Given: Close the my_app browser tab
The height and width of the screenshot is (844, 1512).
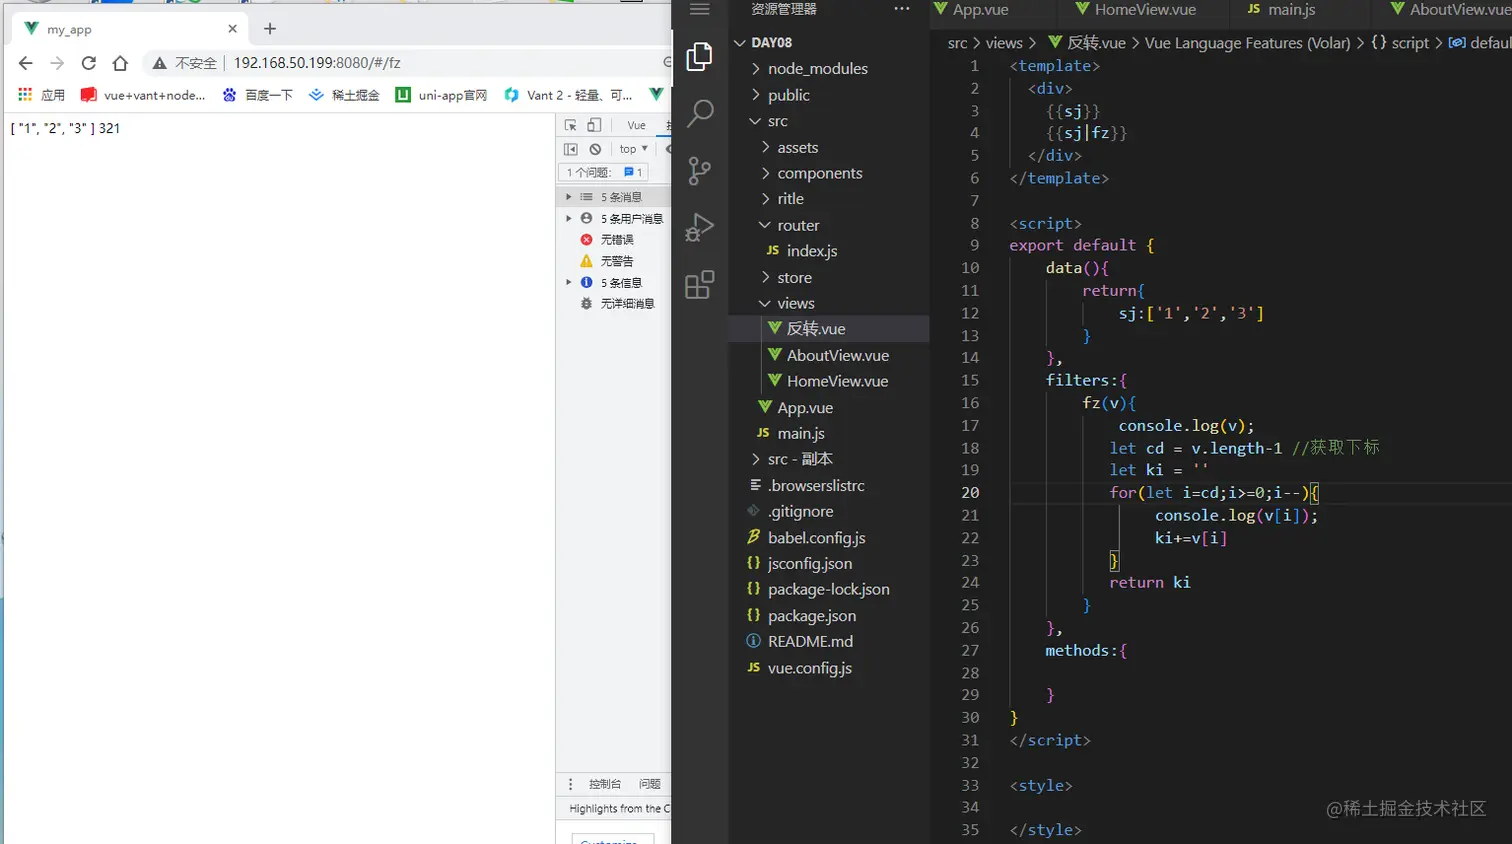Looking at the screenshot, I should pyautogui.click(x=232, y=29).
